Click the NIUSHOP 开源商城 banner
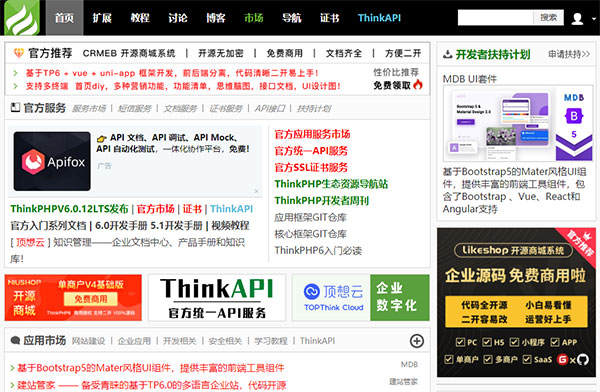 (73, 297)
